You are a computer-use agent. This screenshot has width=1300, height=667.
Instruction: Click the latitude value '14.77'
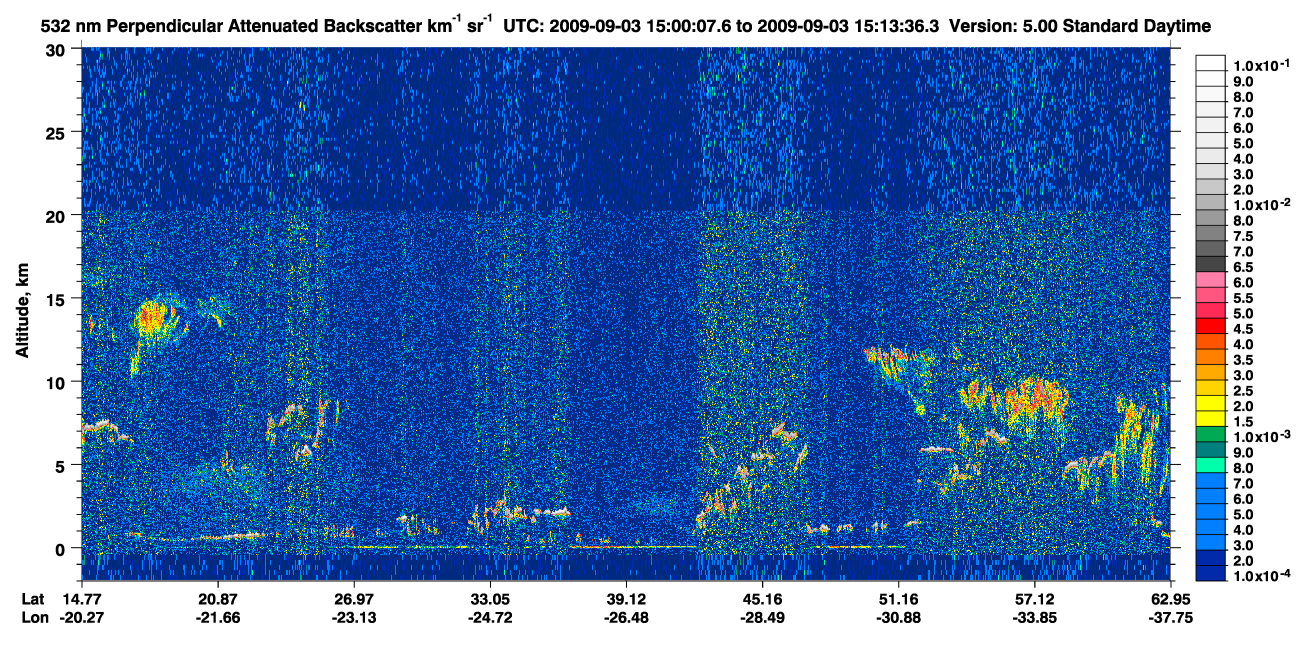tap(81, 598)
